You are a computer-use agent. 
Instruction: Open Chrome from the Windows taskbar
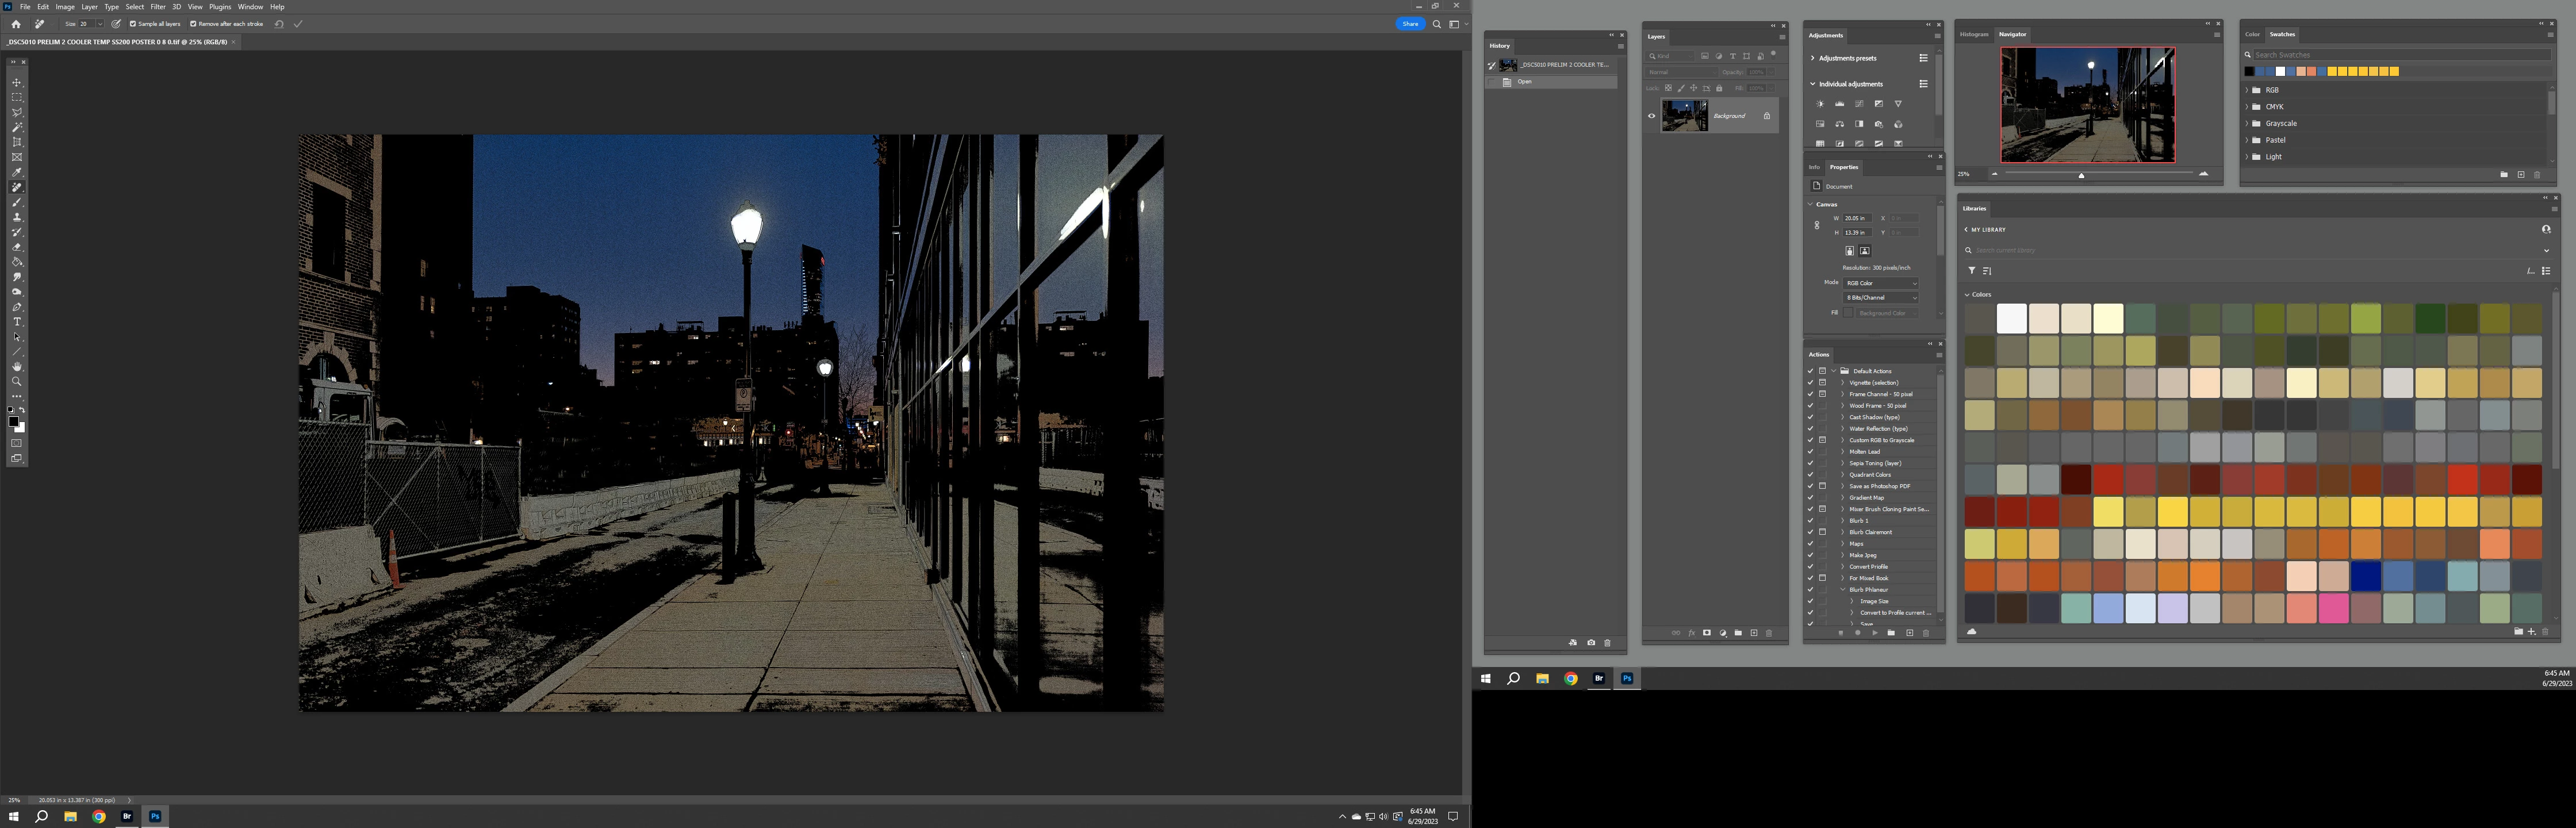pos(99,817)
